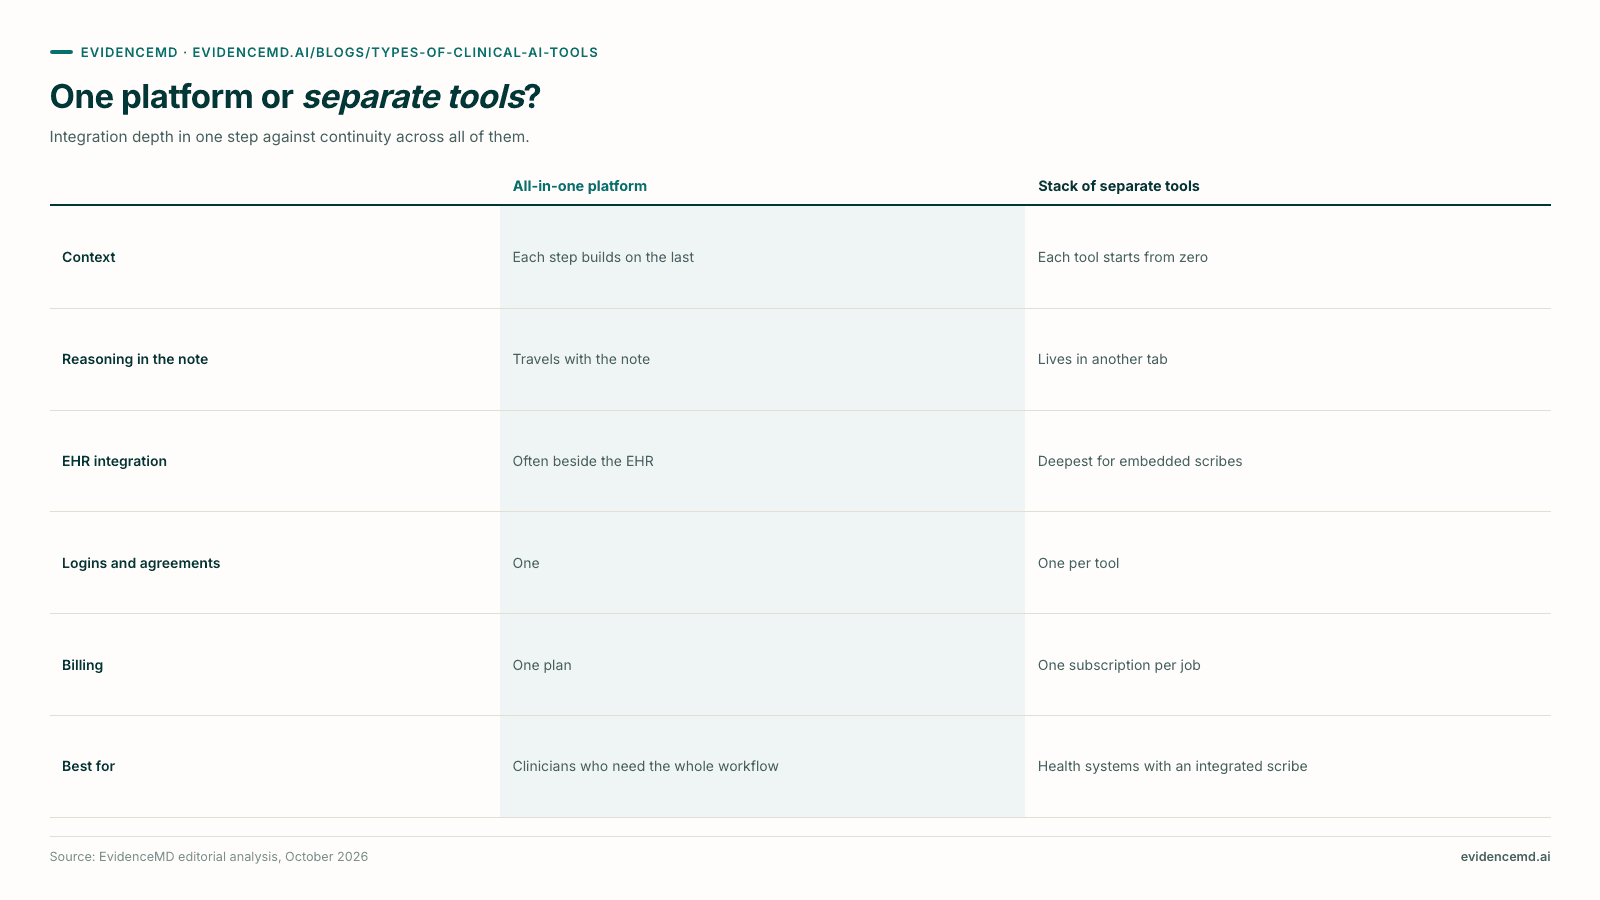Click the source note 'EvidenceMD editorial analysis, October 2026'

coord(233,857)
